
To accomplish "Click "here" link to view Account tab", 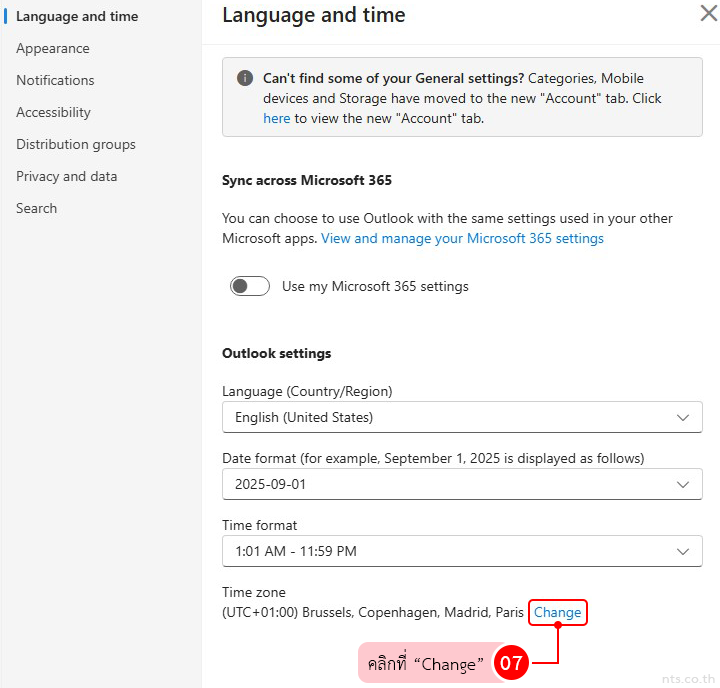I will coord(276,118).
